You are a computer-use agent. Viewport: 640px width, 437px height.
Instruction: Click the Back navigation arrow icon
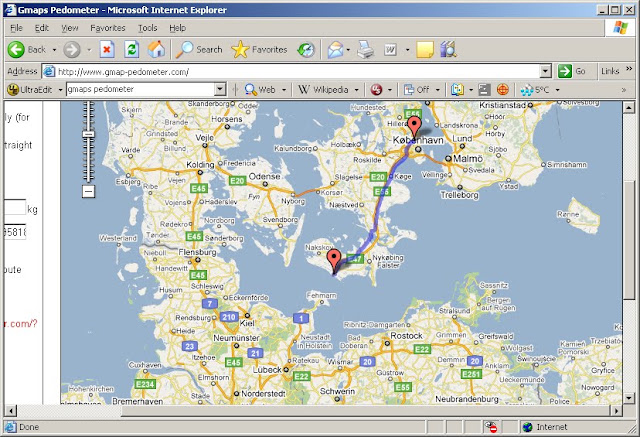click(16, 50)
